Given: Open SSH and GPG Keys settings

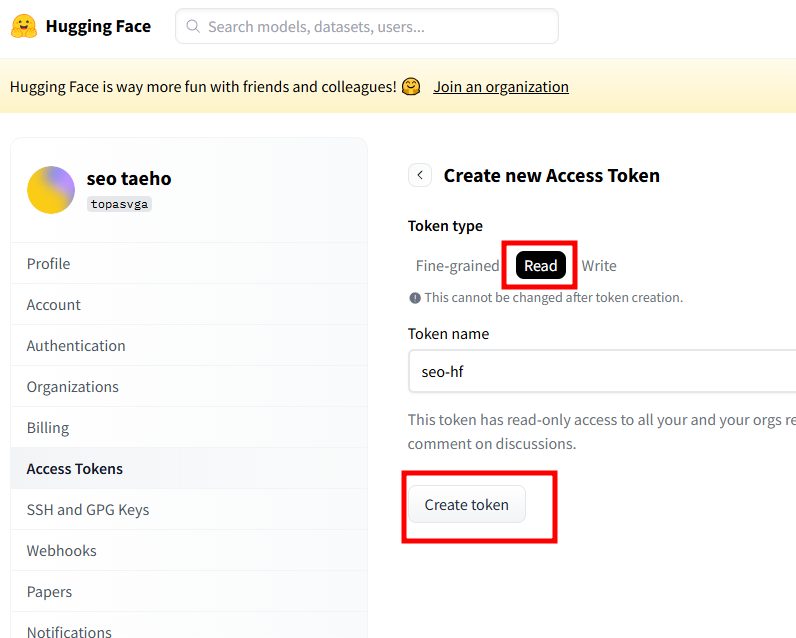Looking at the screenshot, I should (88, 510).
